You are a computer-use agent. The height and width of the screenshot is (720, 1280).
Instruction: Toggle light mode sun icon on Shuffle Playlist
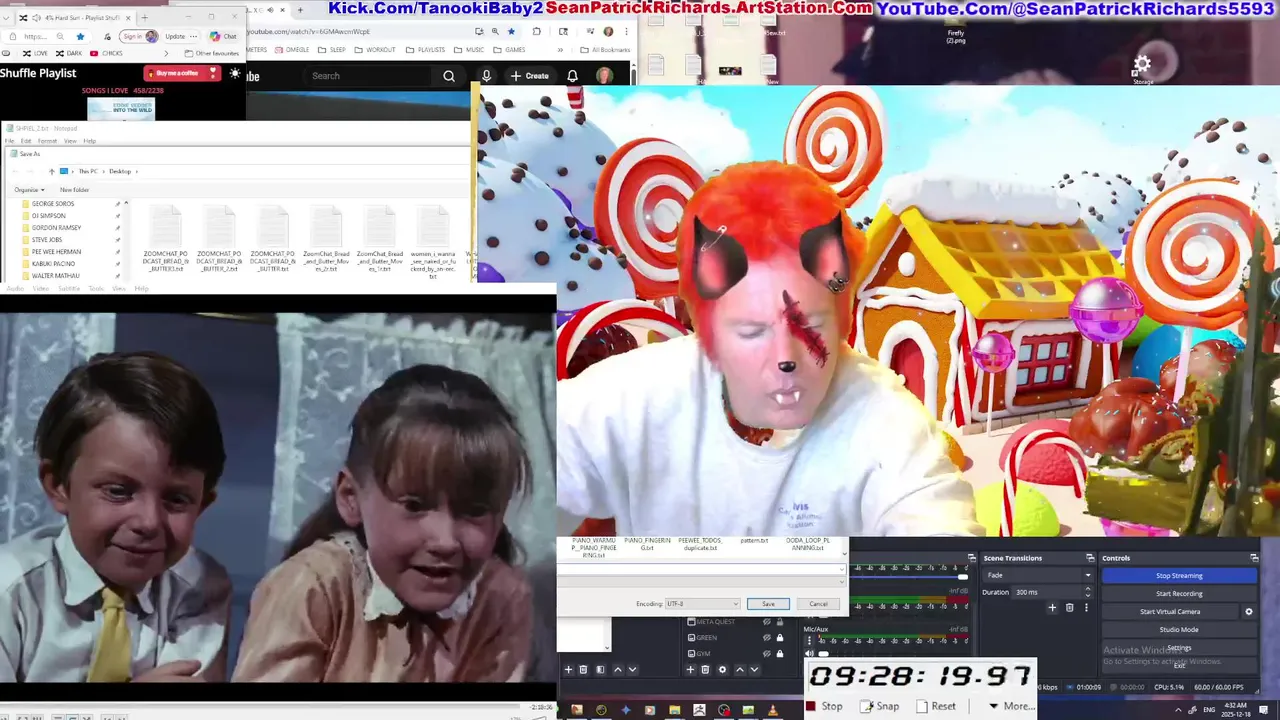click(x=235, y=73)
